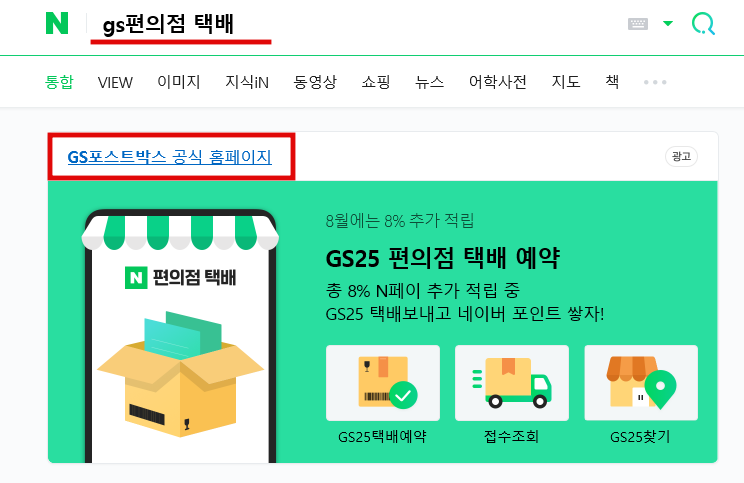Image resolution: width=744 pixels, height=483 pixels.
Task: Click the green Naver N logo
Action: 57,23
